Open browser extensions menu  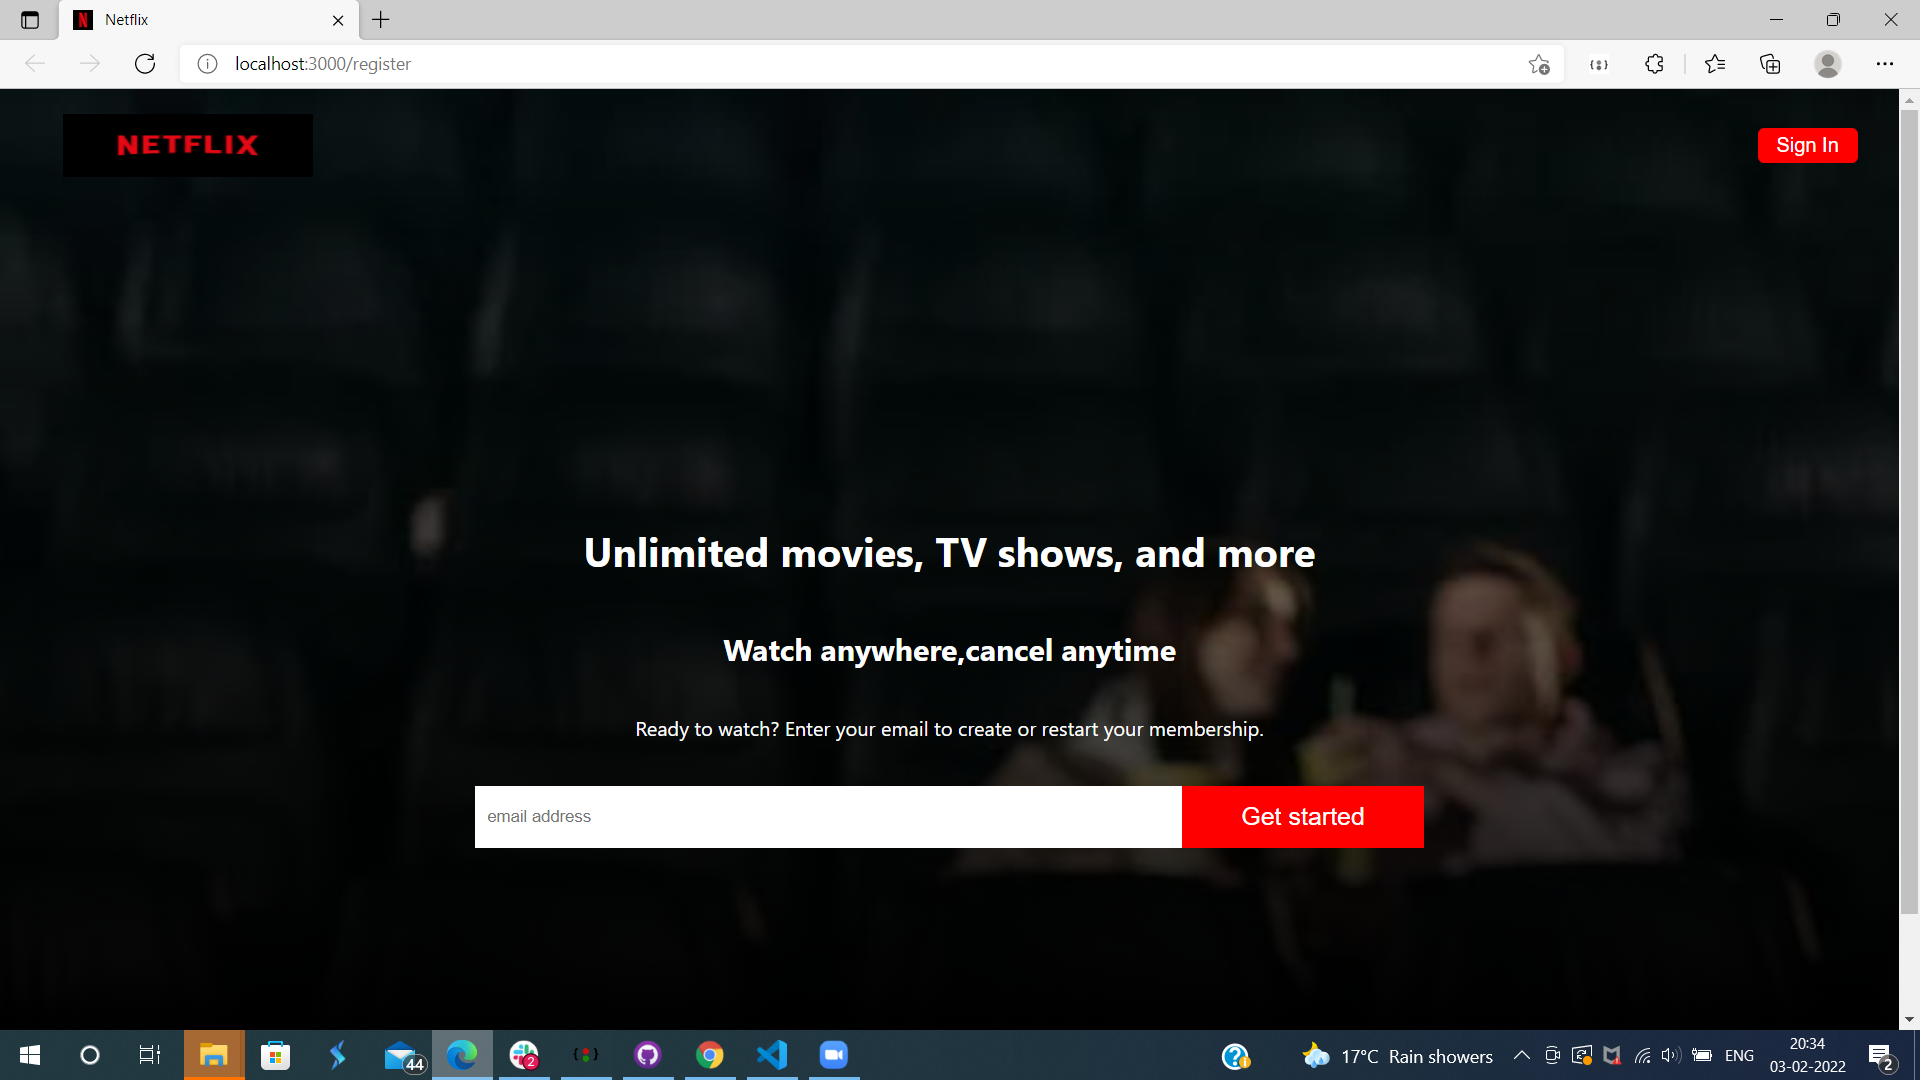point(1655,63)
